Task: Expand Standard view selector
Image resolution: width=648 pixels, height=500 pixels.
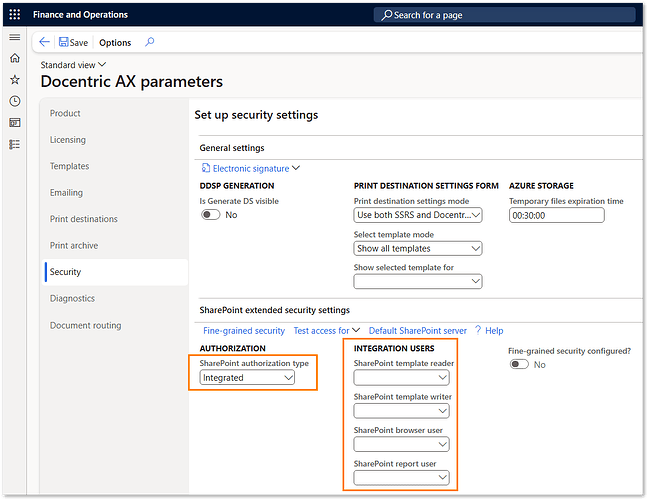Action: point(73,65)
